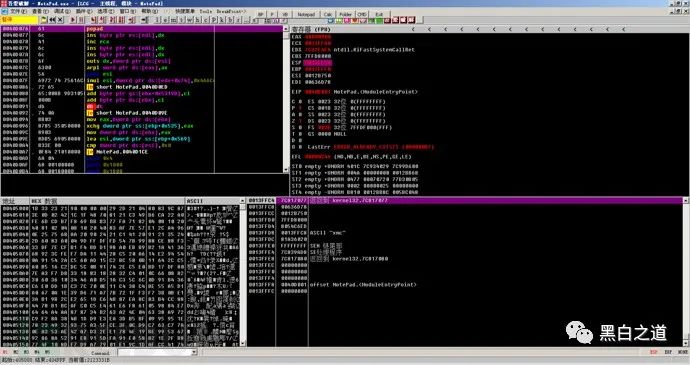Show CPU window via C icon
The width and height of the screenshot is (690, 365).
coord(206,20)
